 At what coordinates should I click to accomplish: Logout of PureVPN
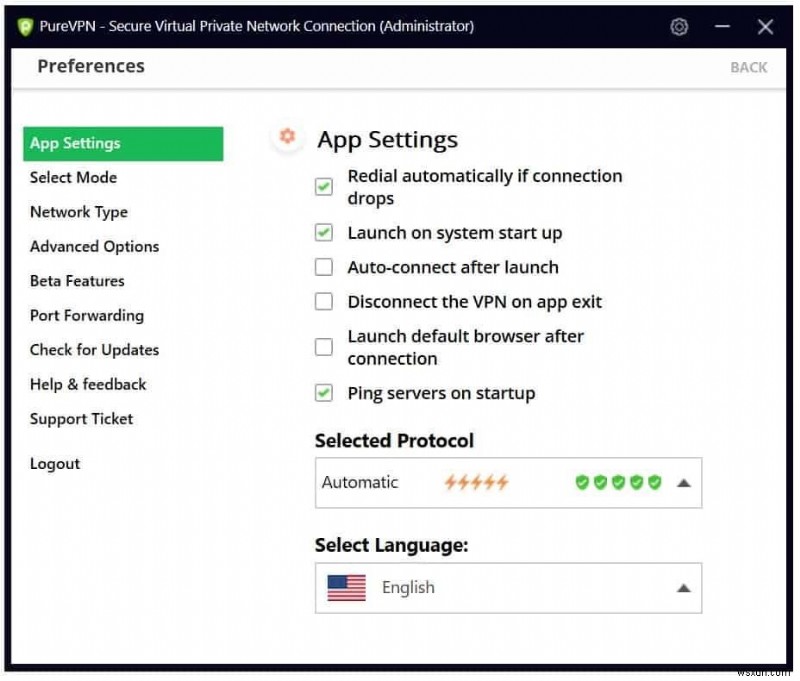55,463
